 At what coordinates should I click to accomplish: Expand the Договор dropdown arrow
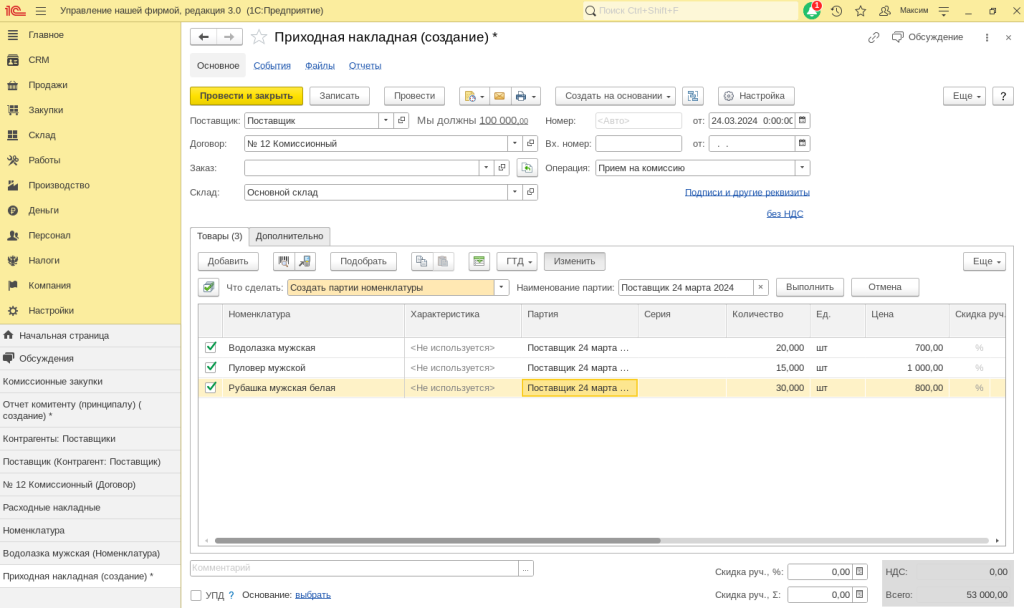[x=515, y=143]
